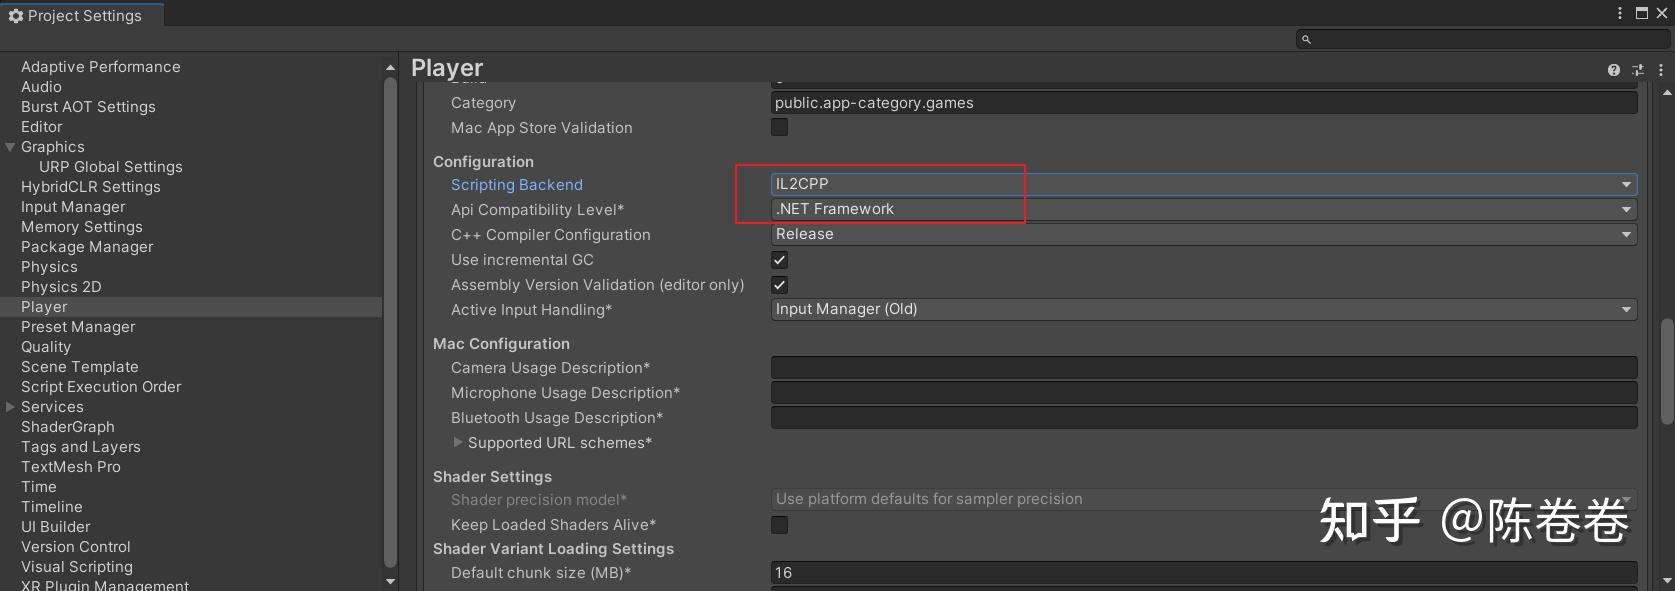Open the Active Input Handling dropdown

click(x=1203, y=309)
